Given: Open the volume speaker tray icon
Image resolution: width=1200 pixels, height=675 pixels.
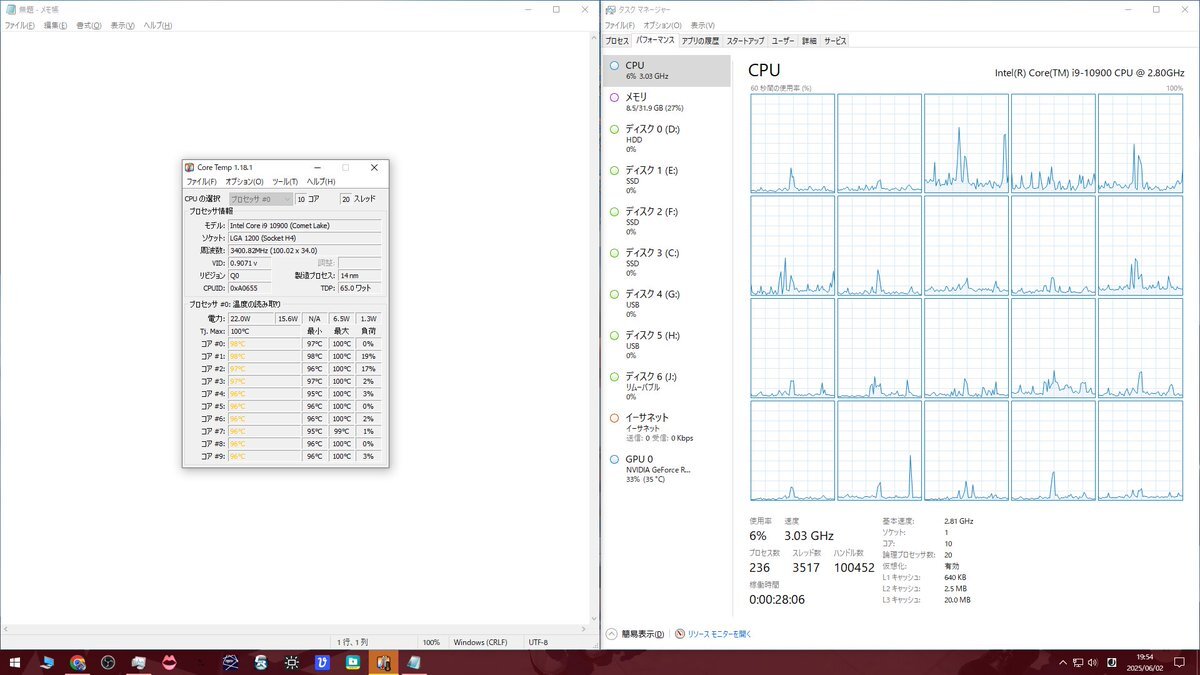Looking at the screenshot, I should point(1094,662).
